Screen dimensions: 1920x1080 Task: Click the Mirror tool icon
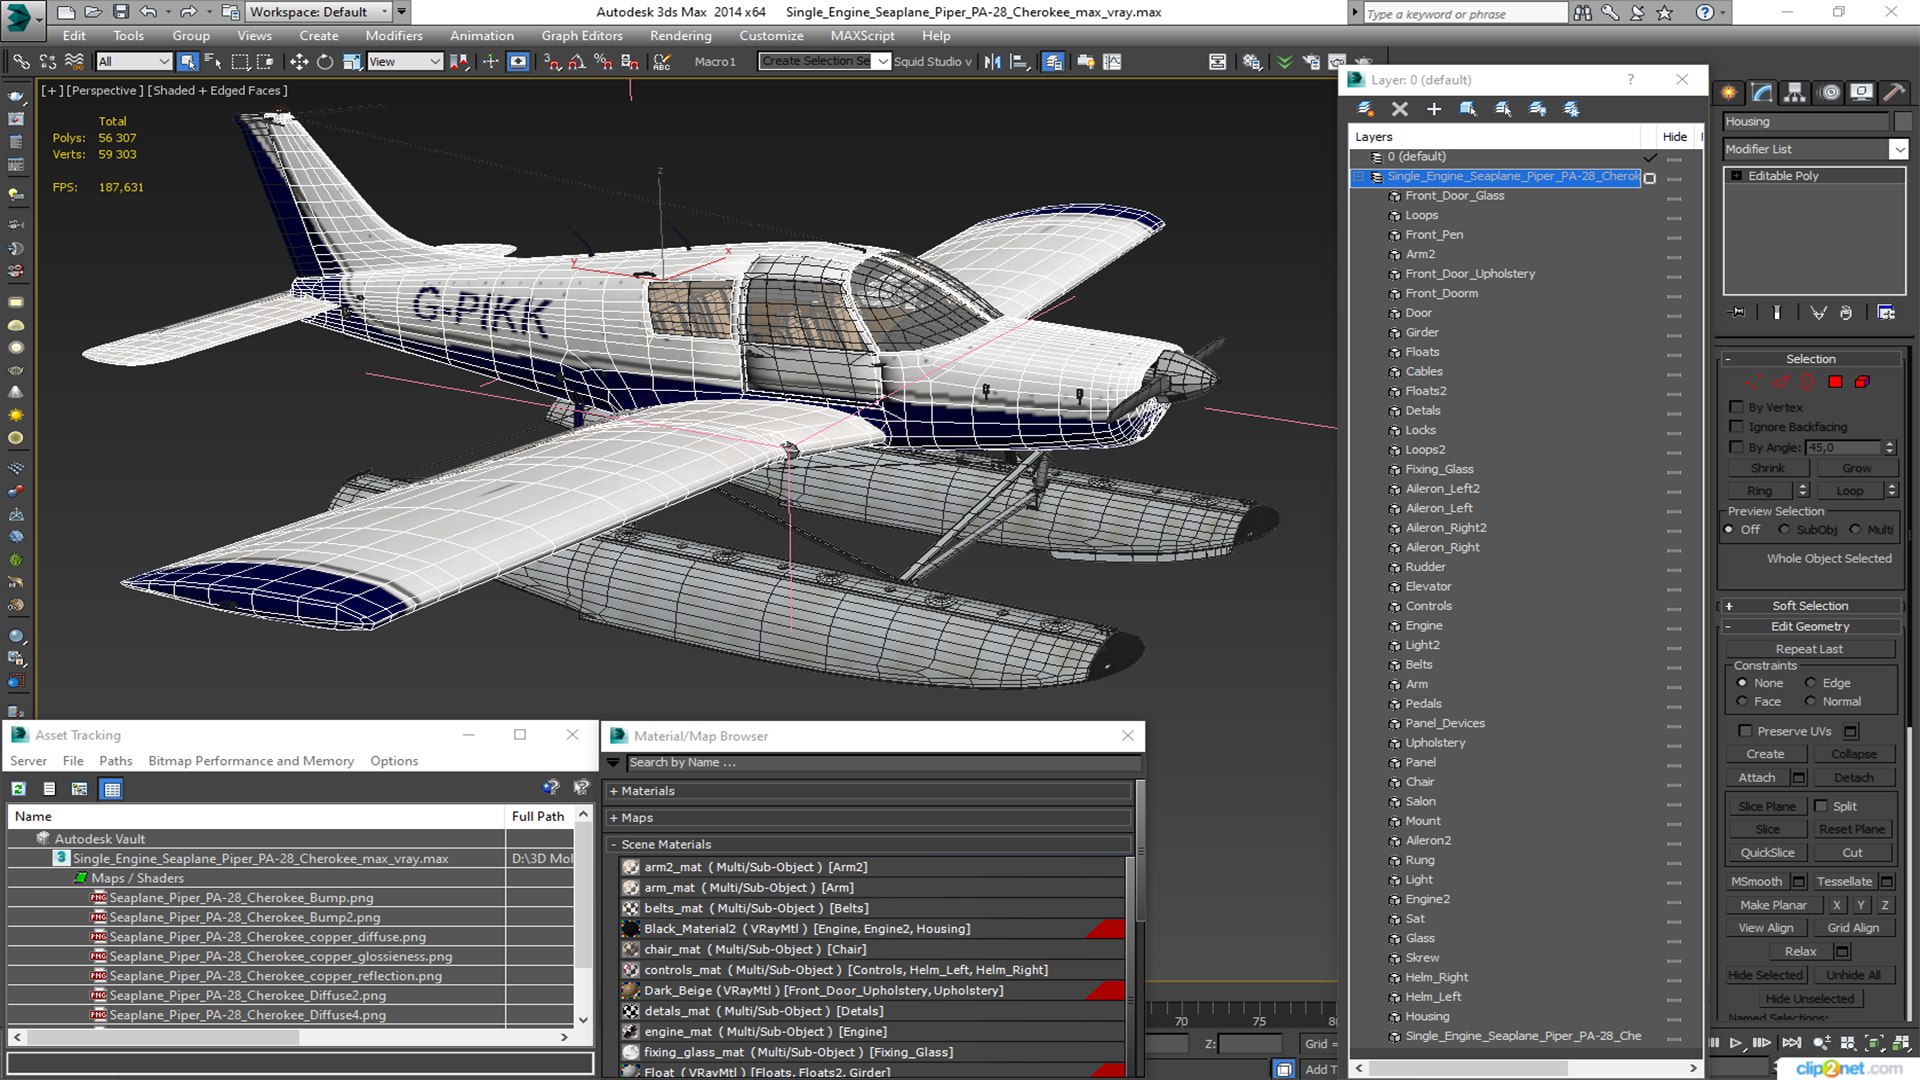pos(992,62)
